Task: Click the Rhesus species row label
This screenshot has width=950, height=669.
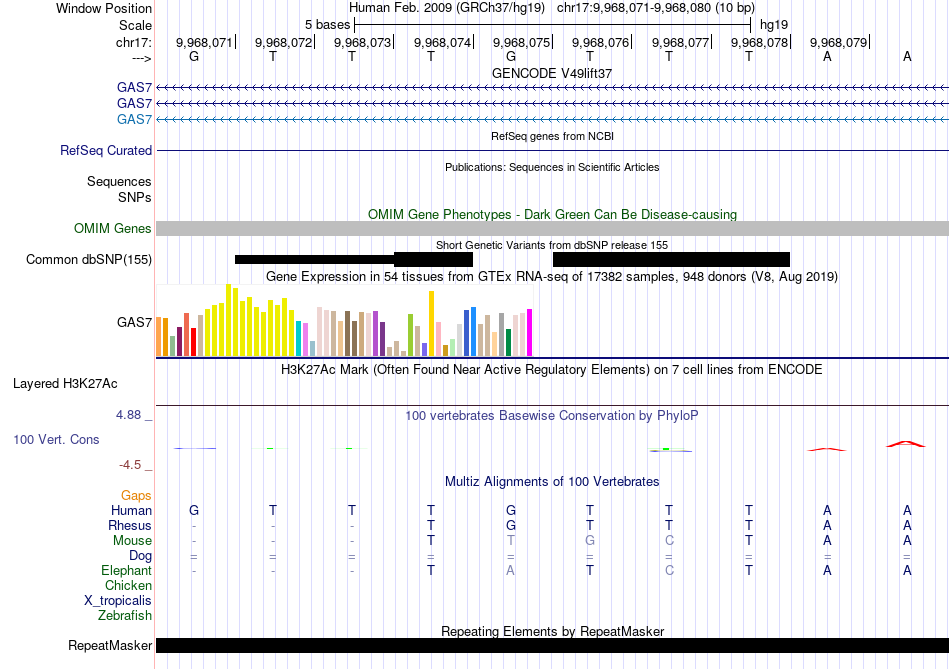Action: point(130,525)
